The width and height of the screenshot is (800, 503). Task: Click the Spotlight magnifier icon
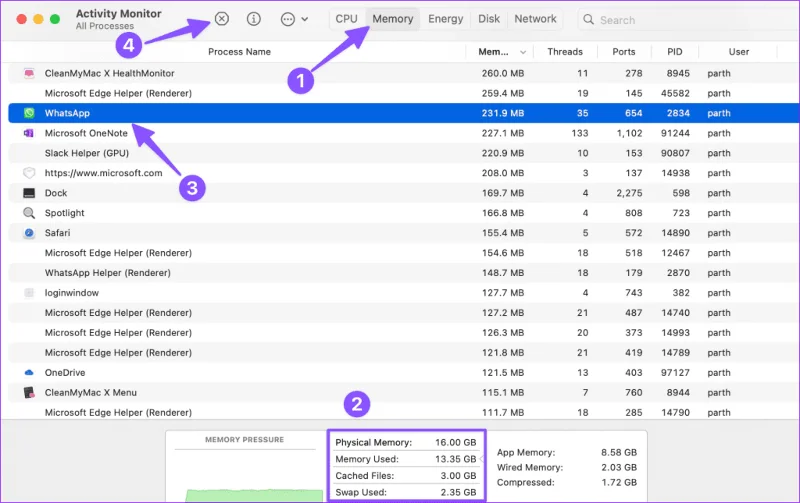pos(29,213)
